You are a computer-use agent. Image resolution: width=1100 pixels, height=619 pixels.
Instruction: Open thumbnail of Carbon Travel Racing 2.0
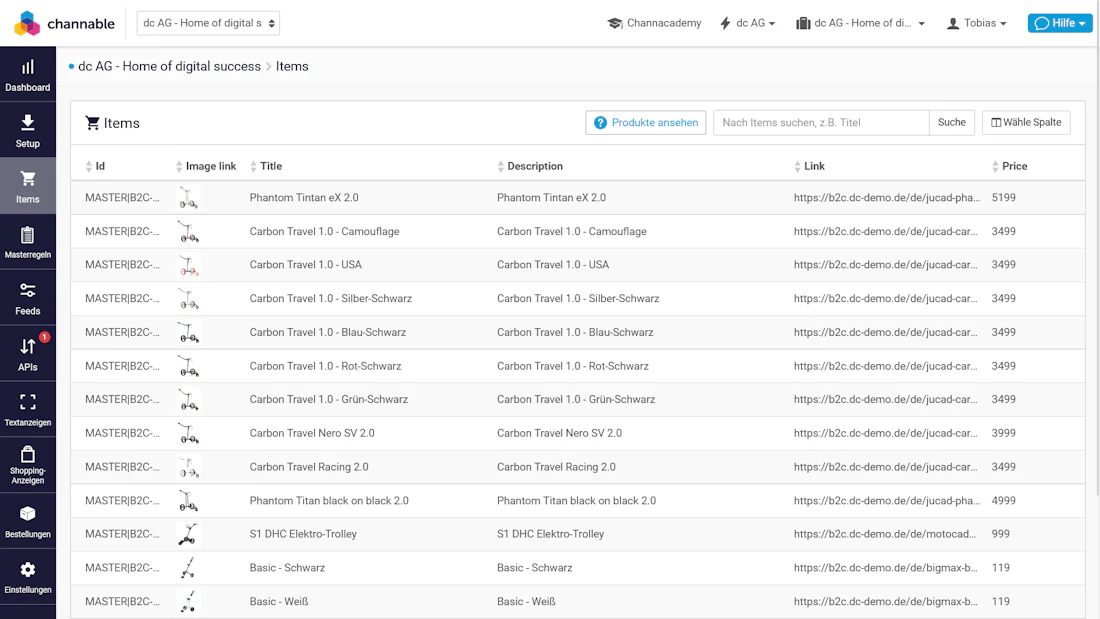coord(188,467)
